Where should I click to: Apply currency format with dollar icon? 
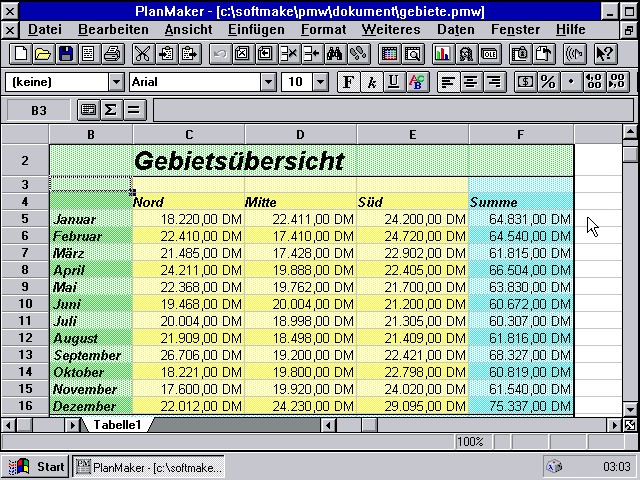coord(525,82)
